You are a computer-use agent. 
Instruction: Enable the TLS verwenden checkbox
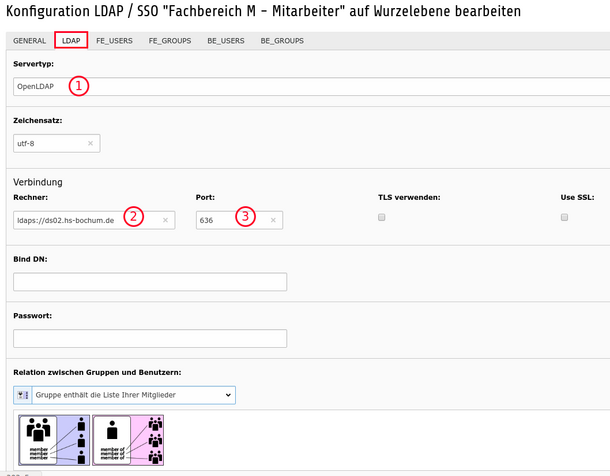[x=382, y=217]
